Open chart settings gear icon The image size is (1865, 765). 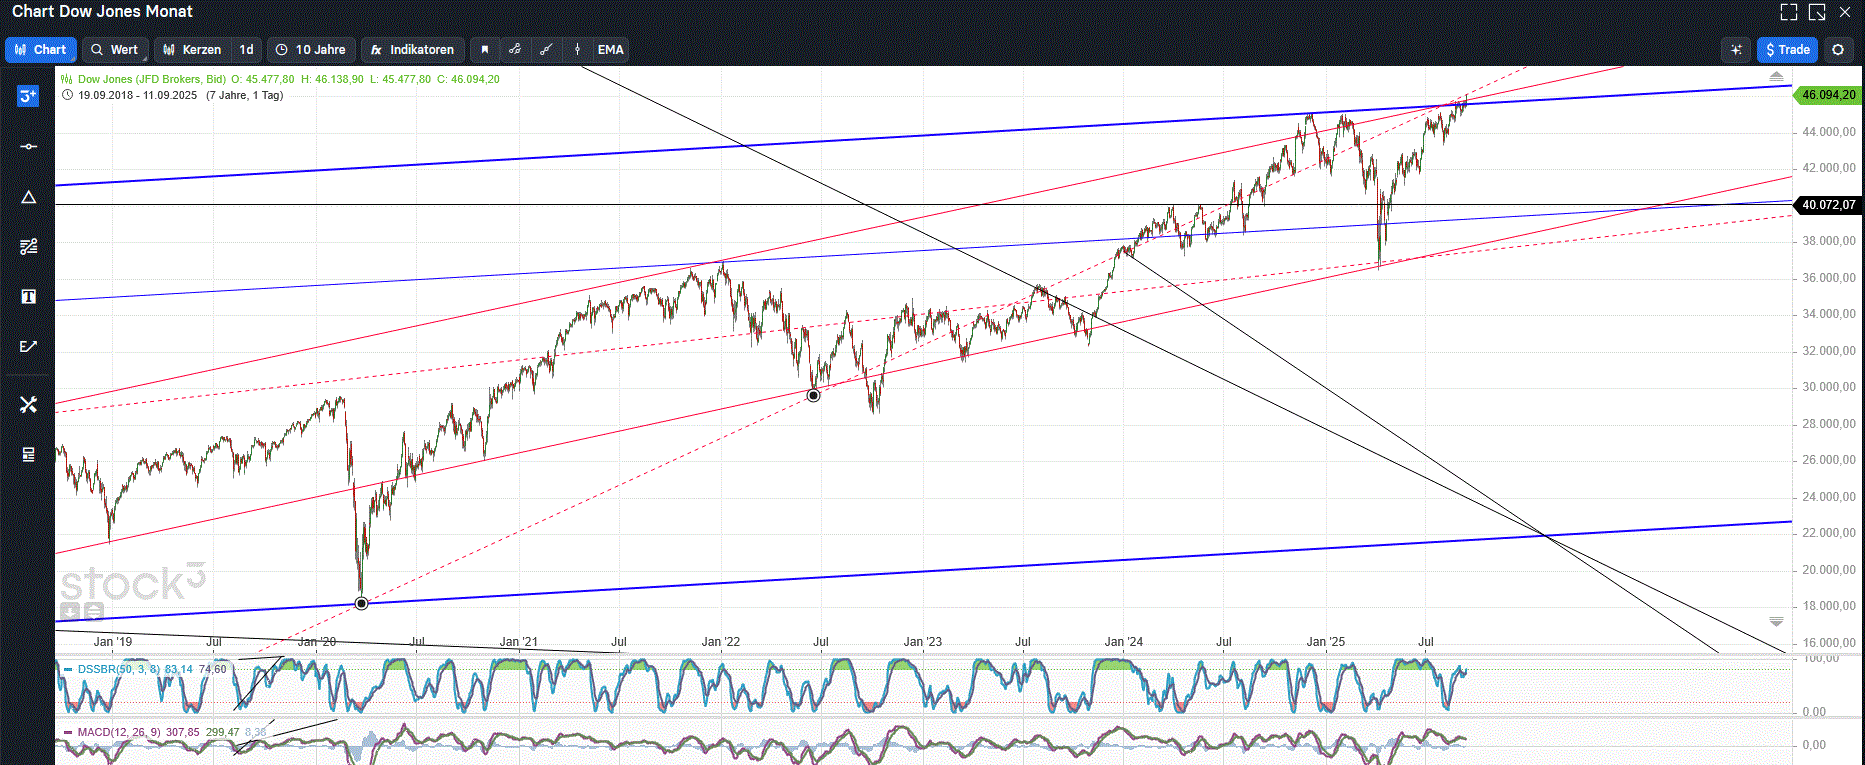click(x=1838, y=50)
